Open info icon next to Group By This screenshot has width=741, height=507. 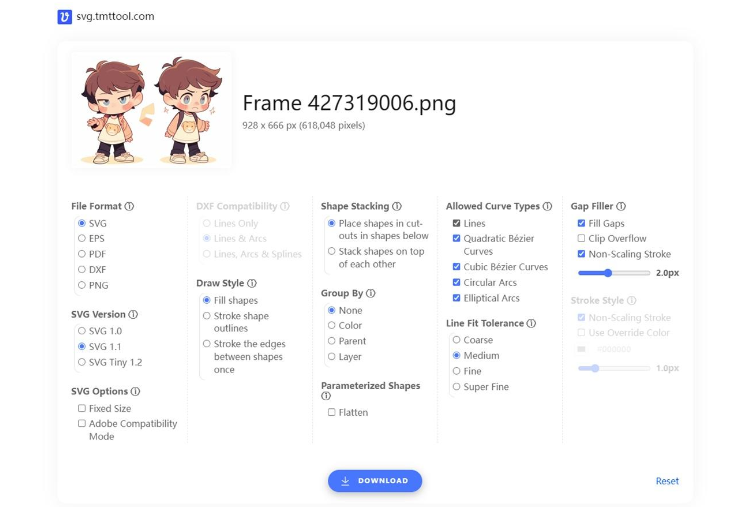[371, 293]
